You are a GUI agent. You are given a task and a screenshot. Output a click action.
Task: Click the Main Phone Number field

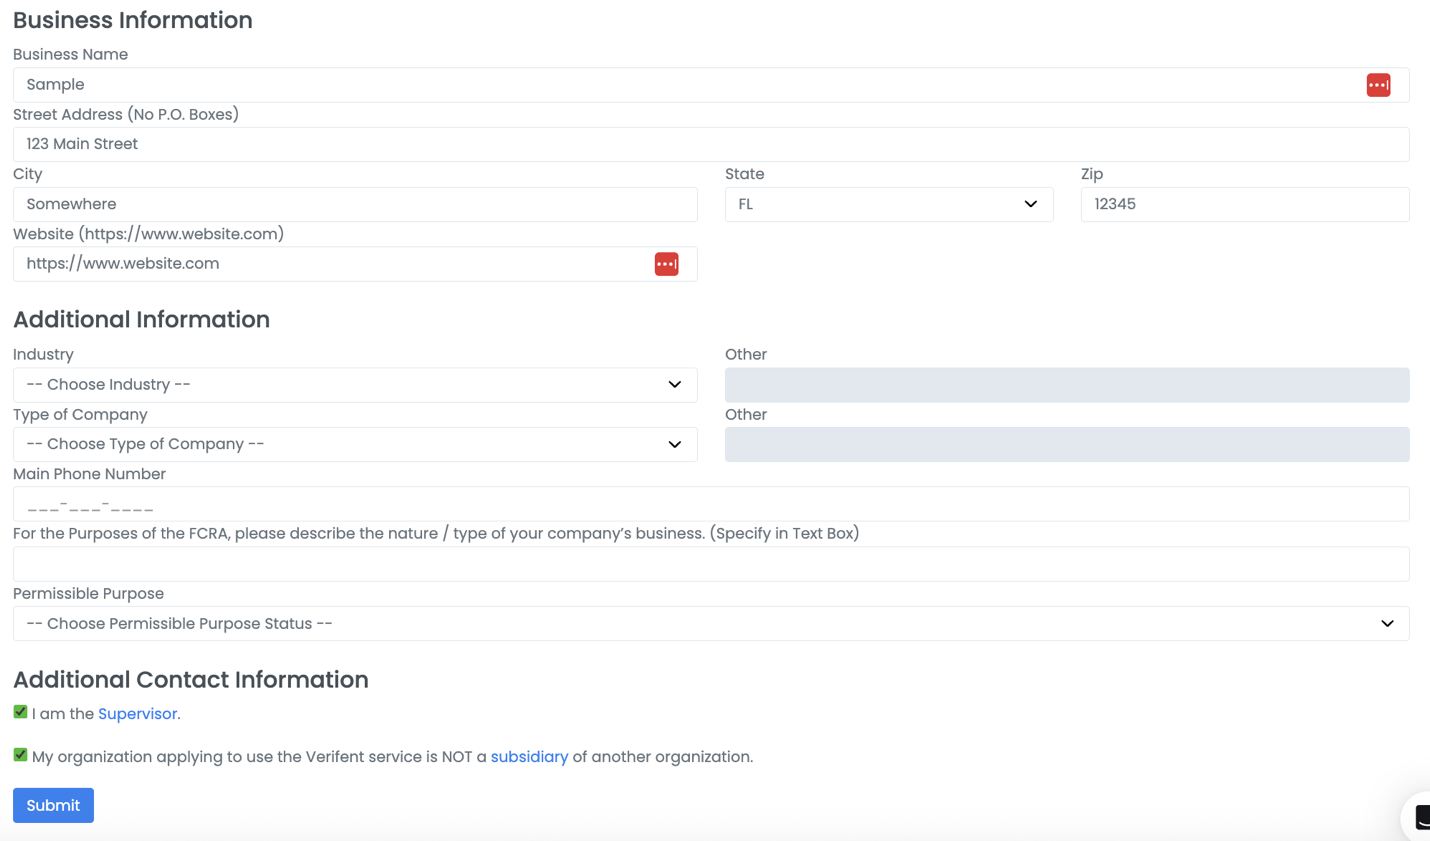click(x=710, y=504)
